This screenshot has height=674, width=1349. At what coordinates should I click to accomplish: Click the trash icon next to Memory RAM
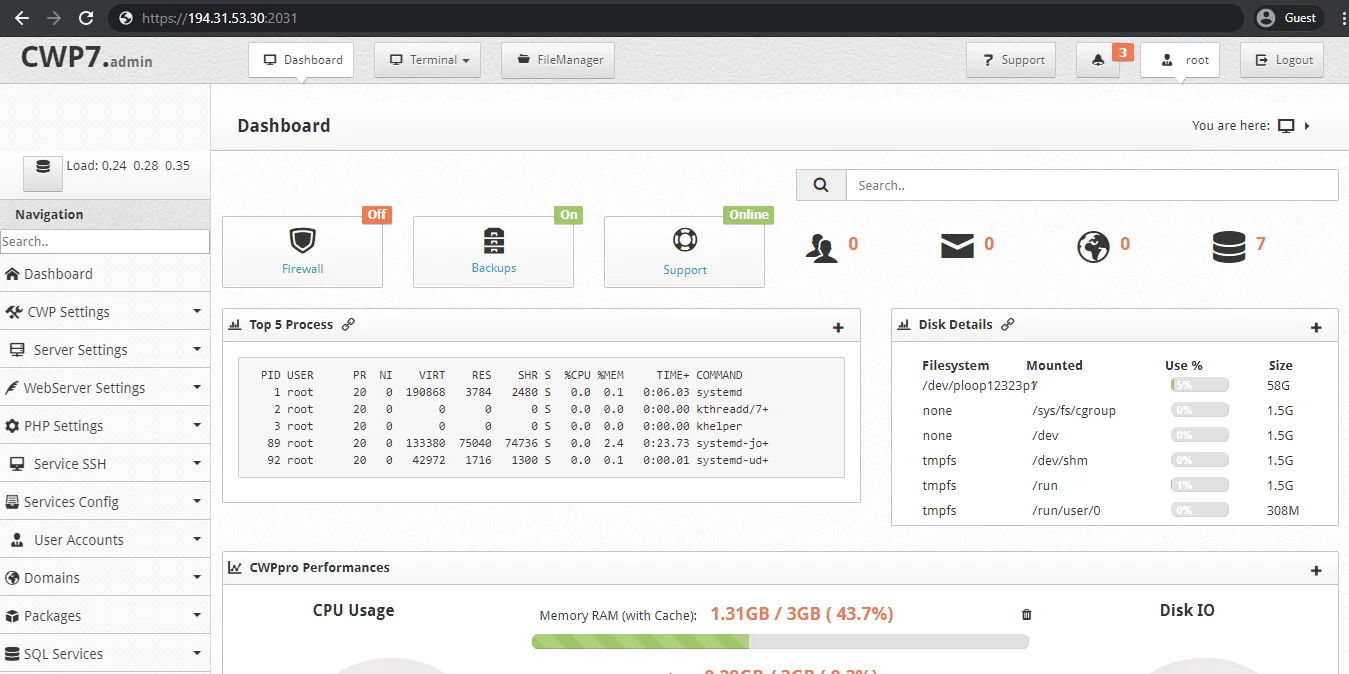click(x=1026, y=615)
